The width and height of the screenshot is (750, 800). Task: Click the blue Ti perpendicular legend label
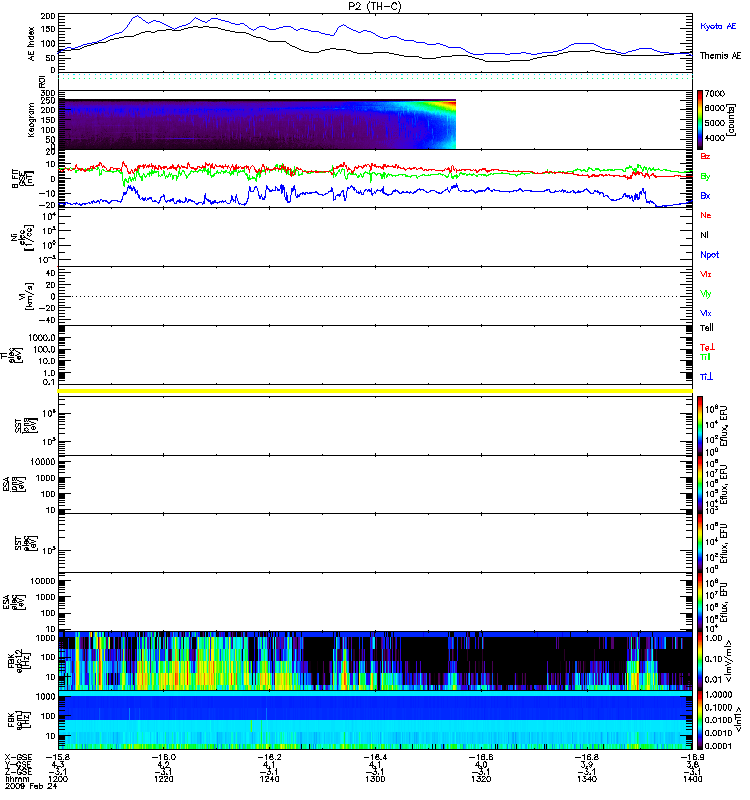pyautogui.click(x=706, y=377)
